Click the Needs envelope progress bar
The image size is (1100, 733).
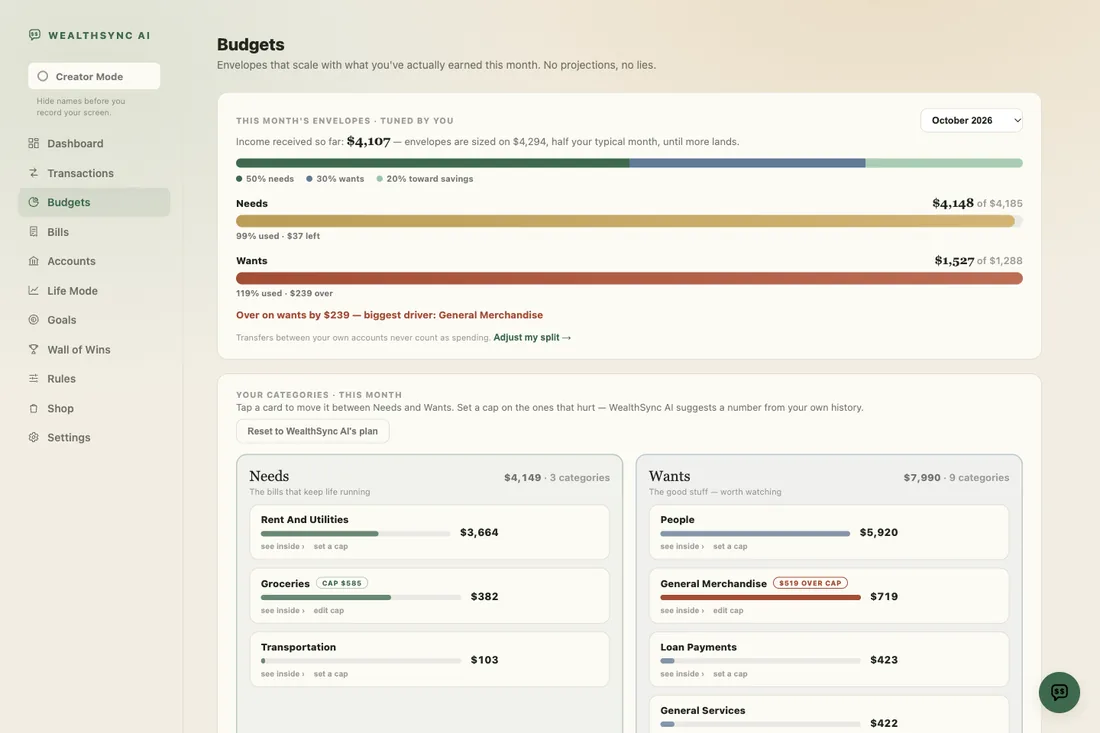(x=629, y=221)
